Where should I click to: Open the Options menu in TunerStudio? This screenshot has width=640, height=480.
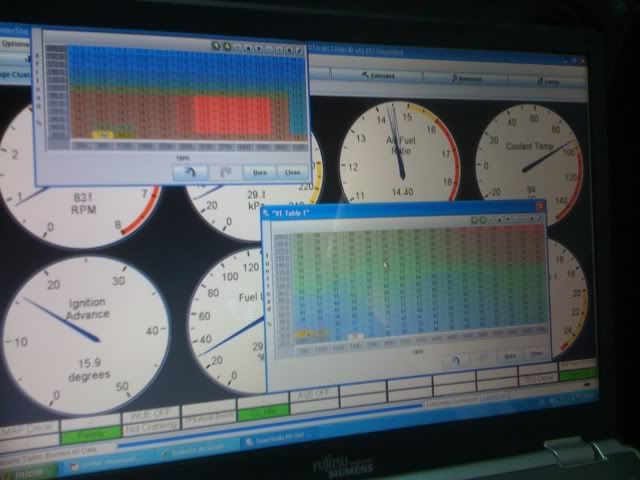coord(15,44)
